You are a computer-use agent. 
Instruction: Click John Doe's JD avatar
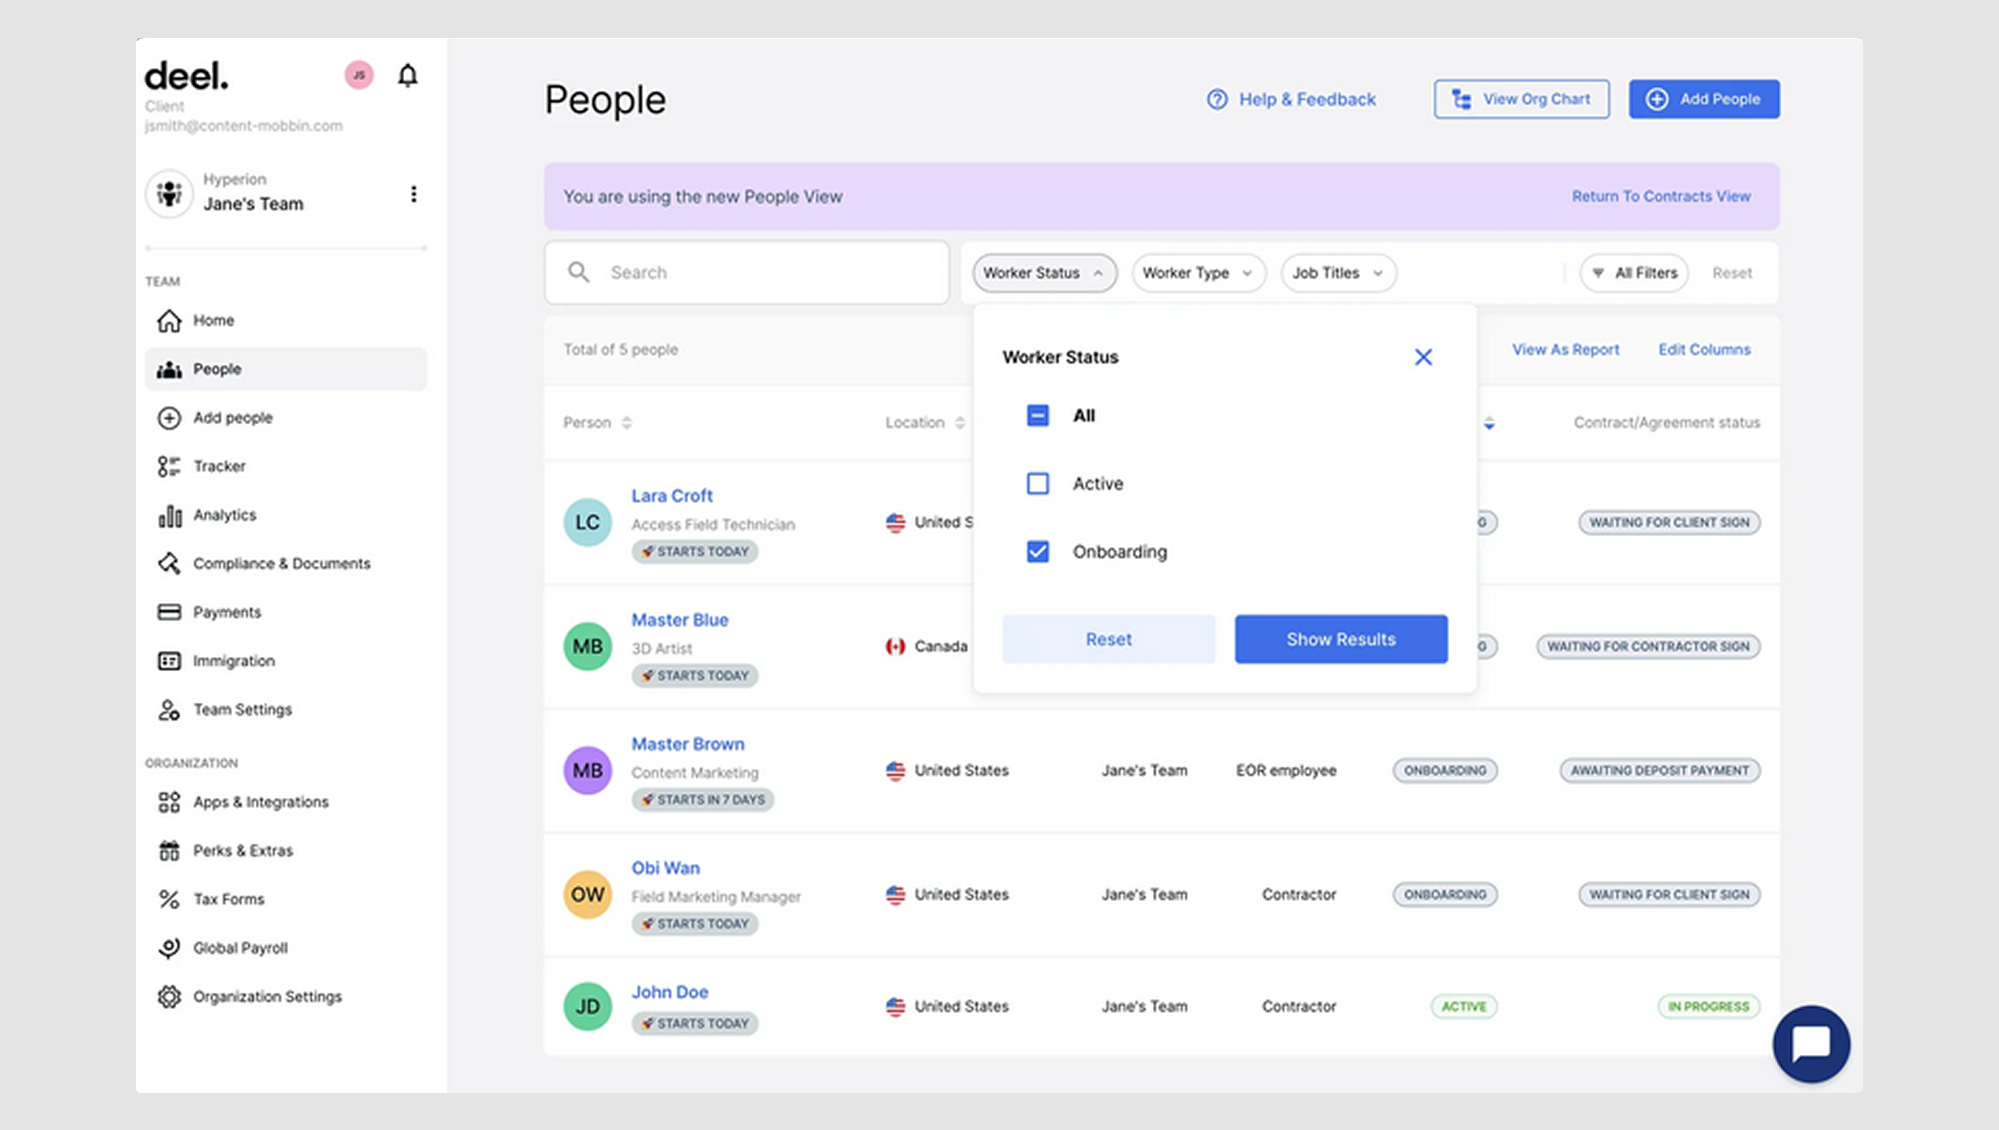[587, 1006]
